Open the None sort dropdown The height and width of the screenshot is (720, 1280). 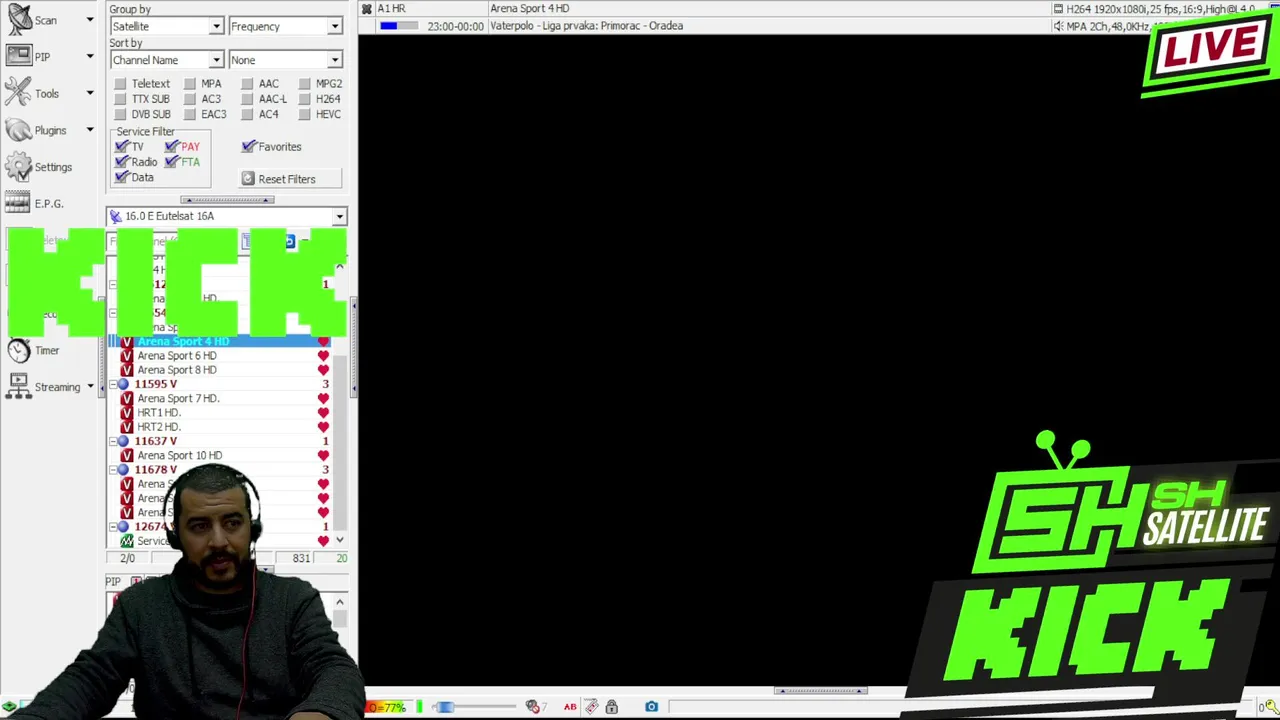(285, 60)
